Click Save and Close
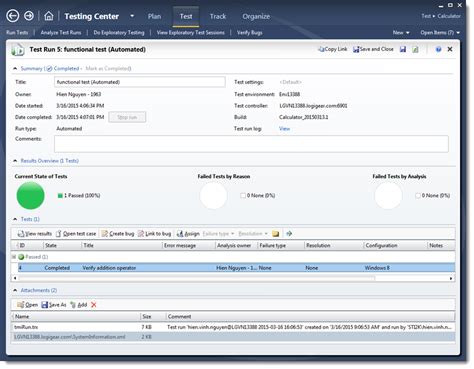The image size is (474, 369). click(373, 49)
